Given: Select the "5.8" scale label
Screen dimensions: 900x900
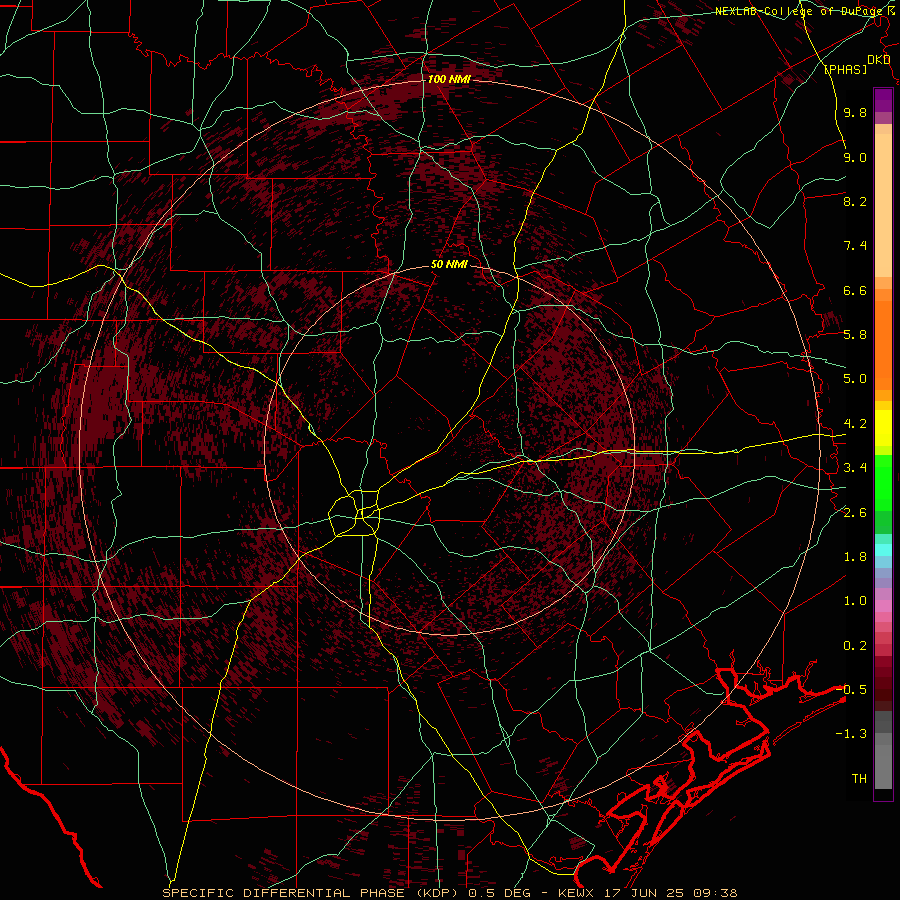Looking at the screenshot, I should coord(855,335).
